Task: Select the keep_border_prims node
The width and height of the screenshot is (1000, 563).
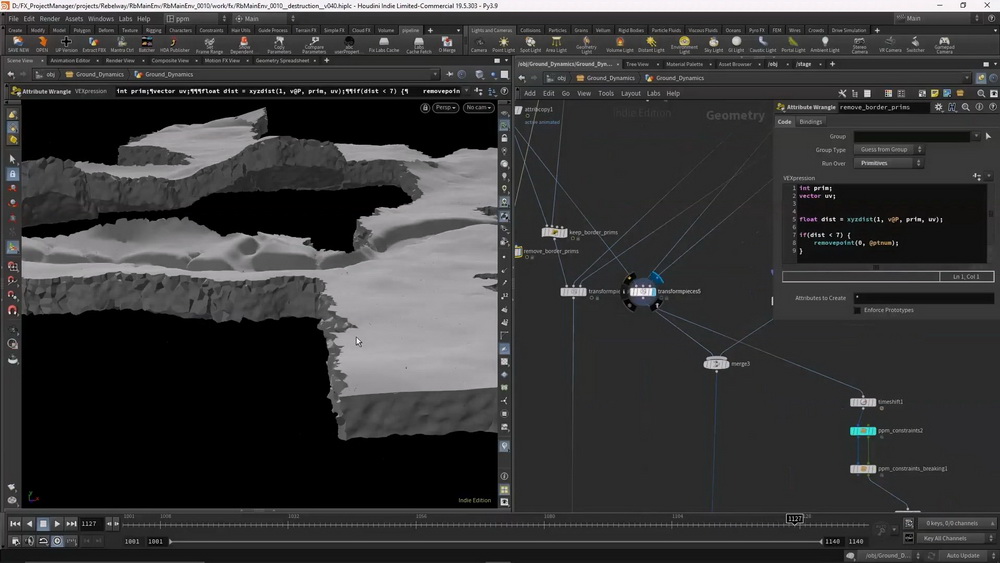Action: point(554,232)
